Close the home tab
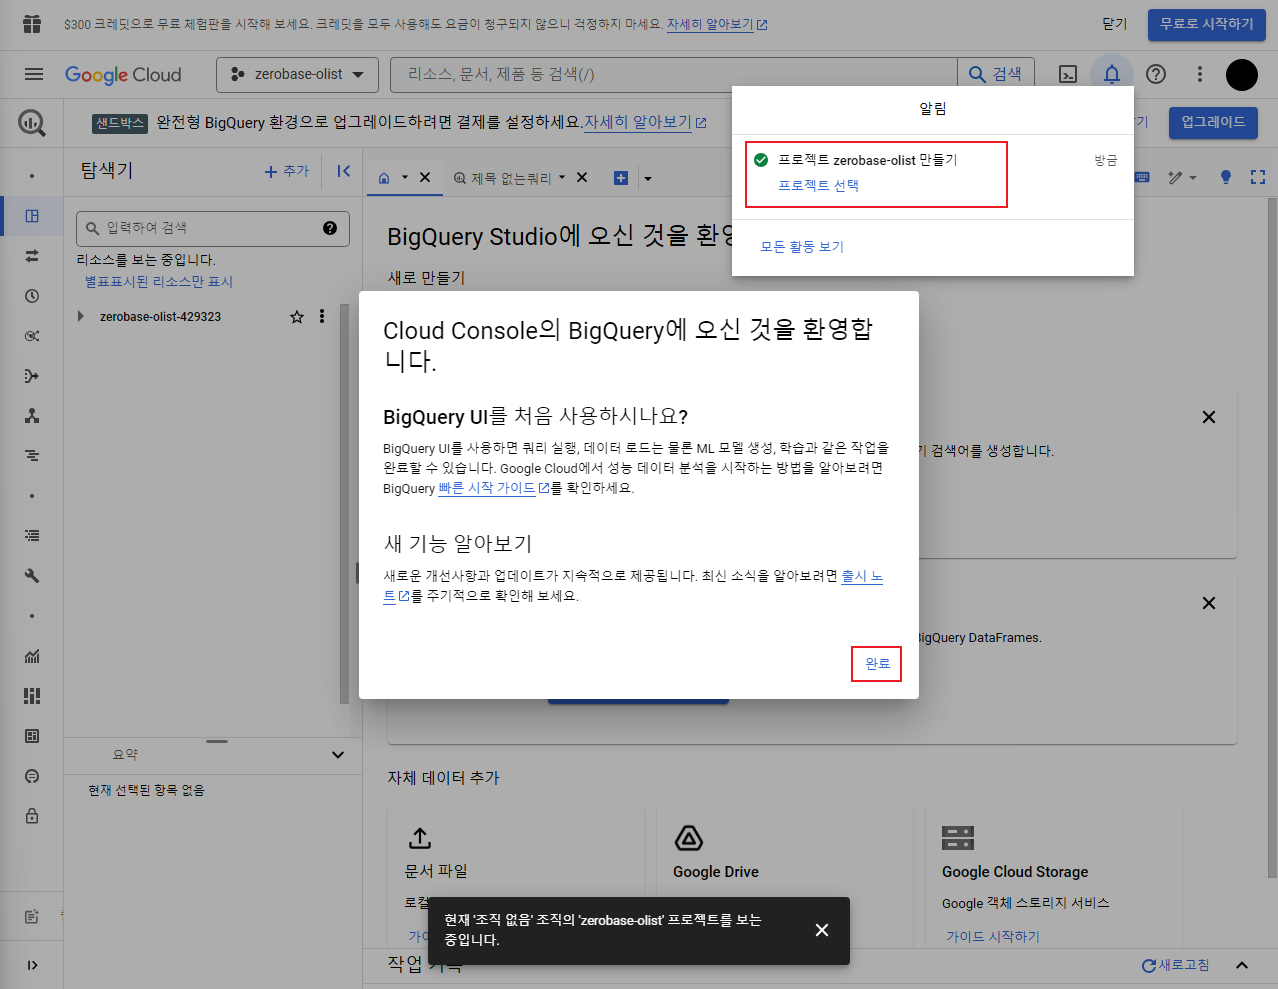This screenshot has height=989, width=1278. click(425, 178)
